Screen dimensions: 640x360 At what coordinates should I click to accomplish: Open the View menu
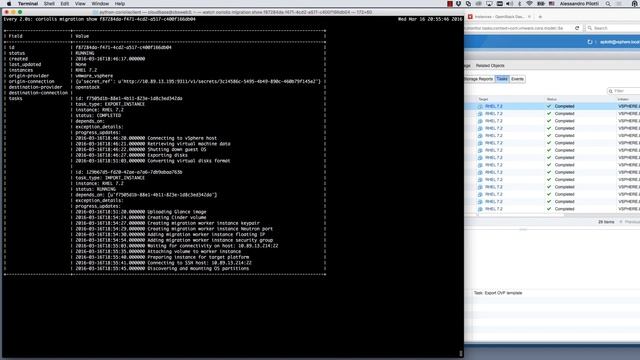click(x=80, y=4)
